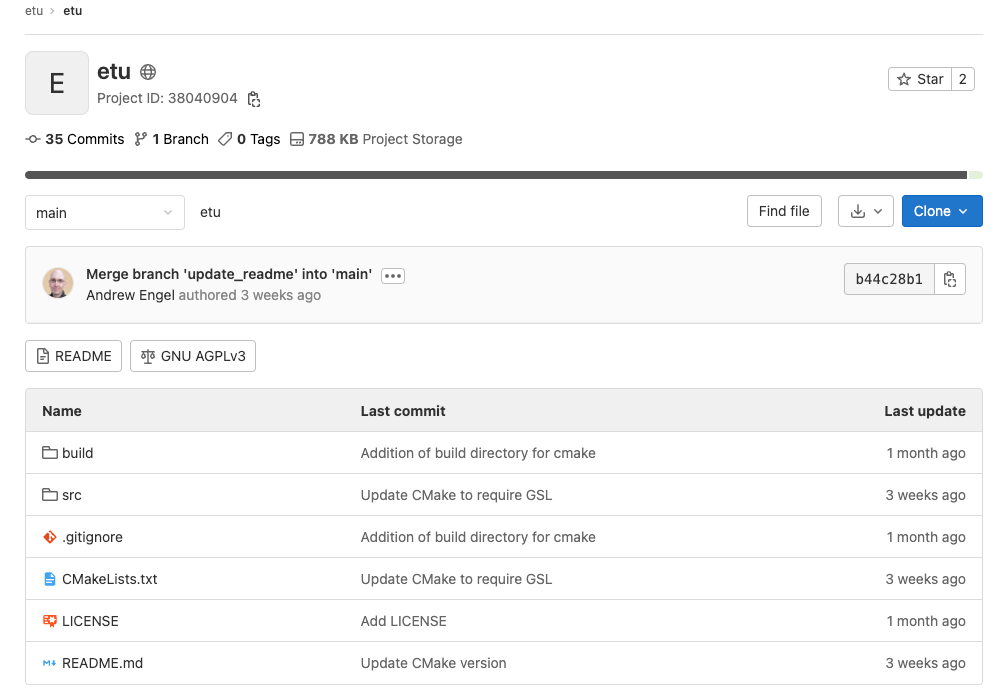Click the LICENSE file icon
The width and height of the screenshot is (1006, 697).
pos(50,621)
